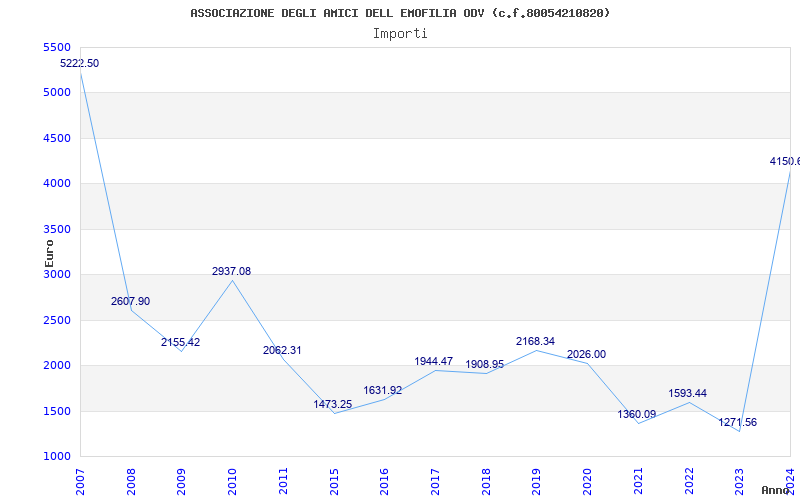Click the 2026.00 value label

click(586, 355)
